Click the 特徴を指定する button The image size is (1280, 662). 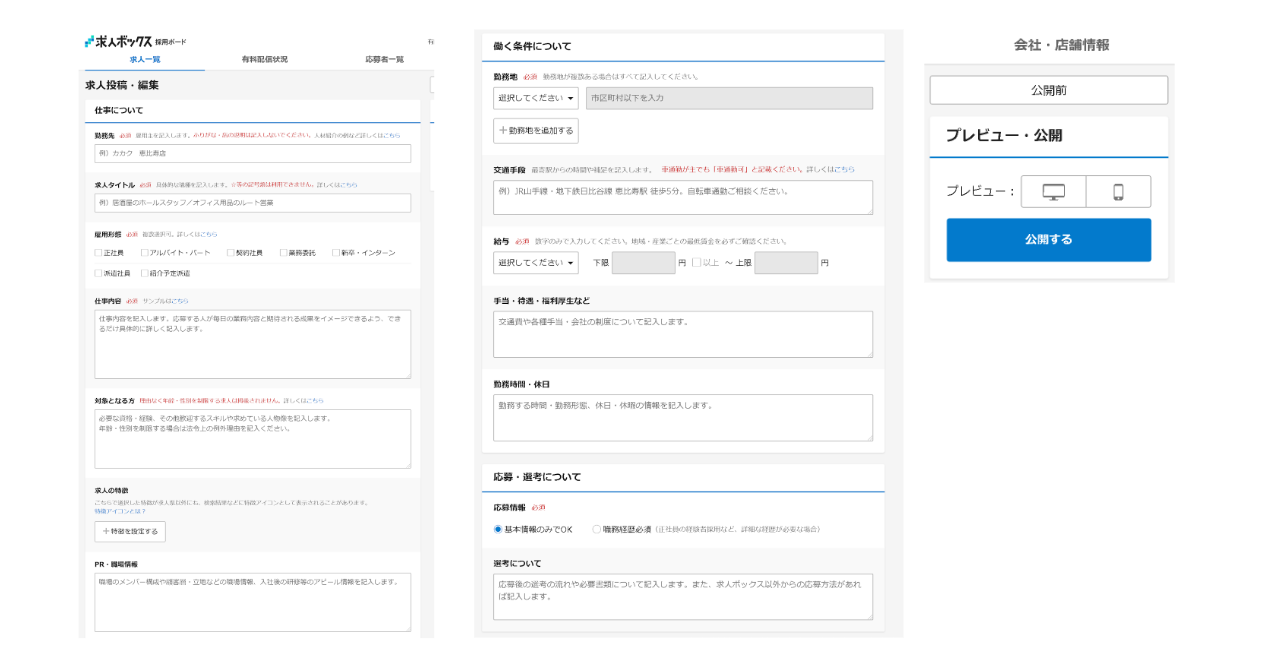(130, 532)
